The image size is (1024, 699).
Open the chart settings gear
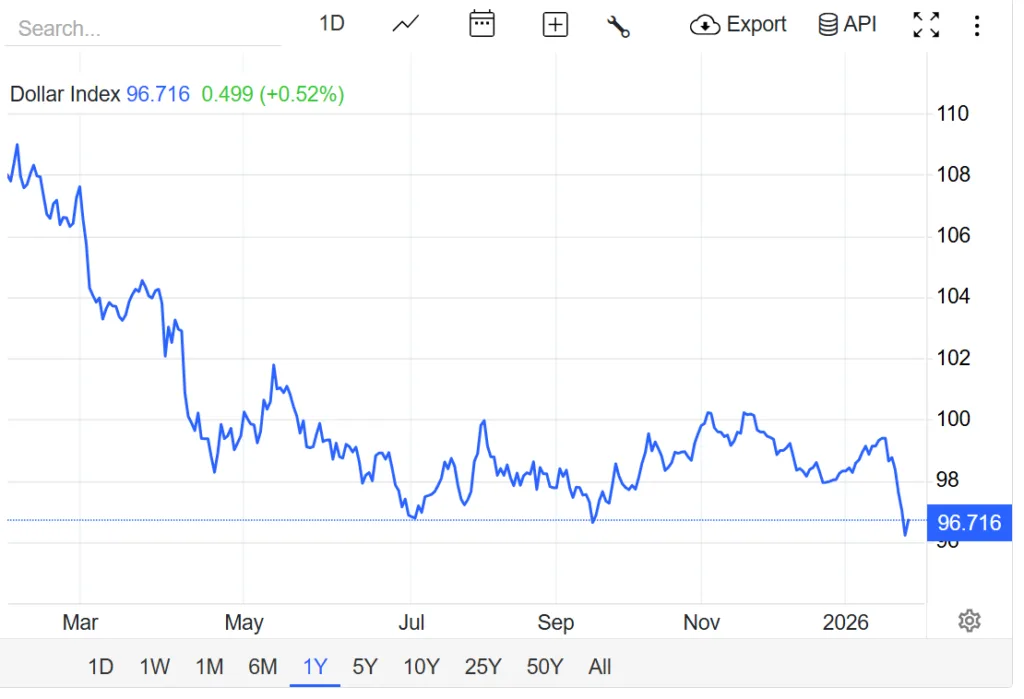click(x=969, y=621)
